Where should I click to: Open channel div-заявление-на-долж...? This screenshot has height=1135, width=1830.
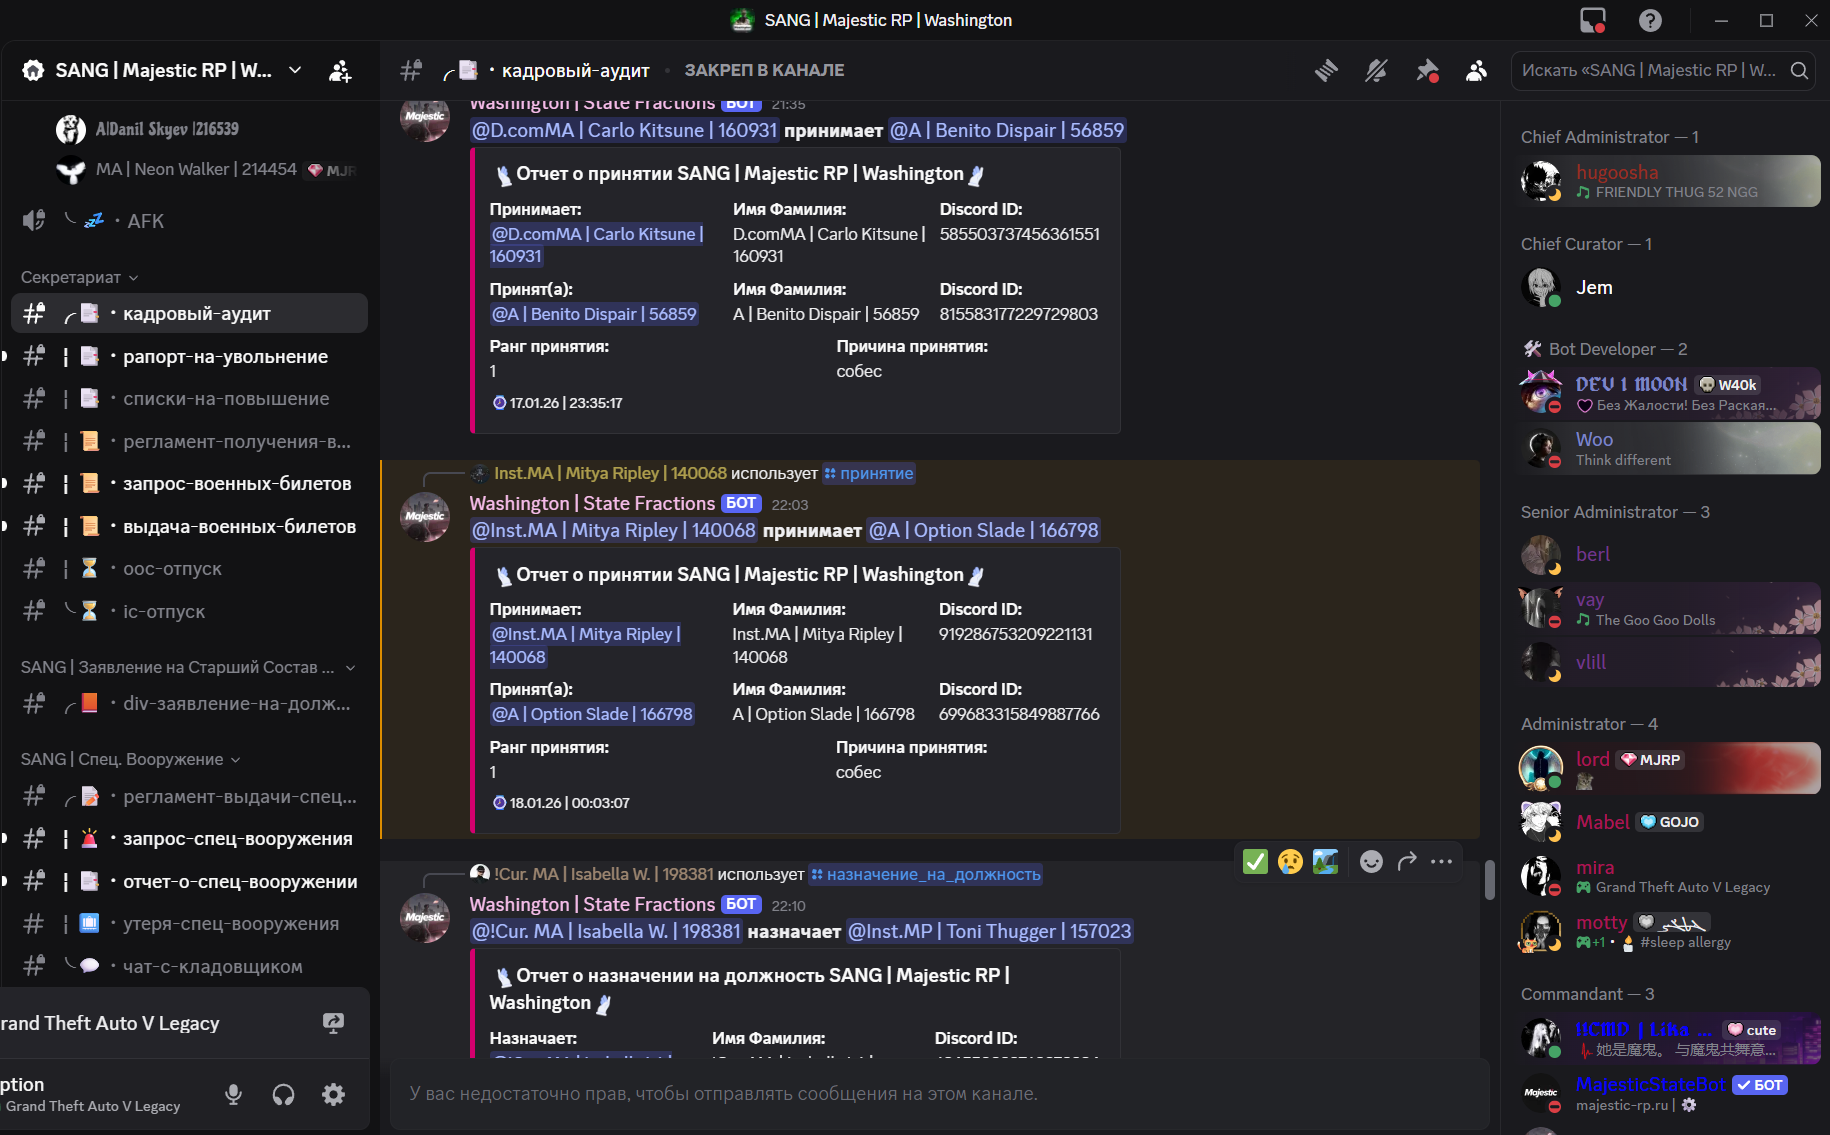[x=189, y=704]
